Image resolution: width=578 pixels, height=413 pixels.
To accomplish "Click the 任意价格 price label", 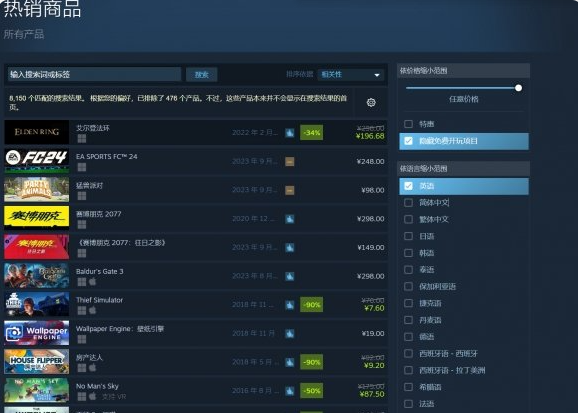I will point(464,99).
